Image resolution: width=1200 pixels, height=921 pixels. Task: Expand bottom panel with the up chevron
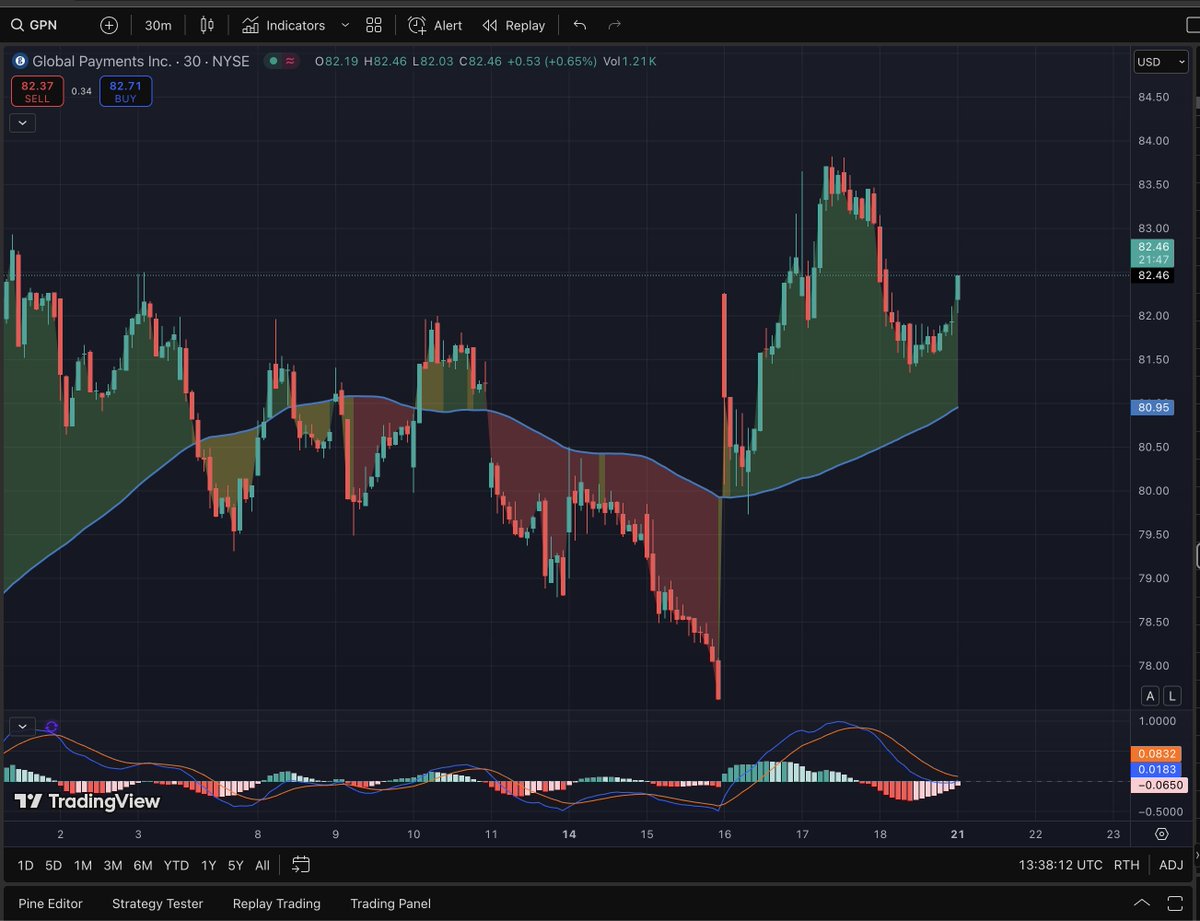(1141, 903)
